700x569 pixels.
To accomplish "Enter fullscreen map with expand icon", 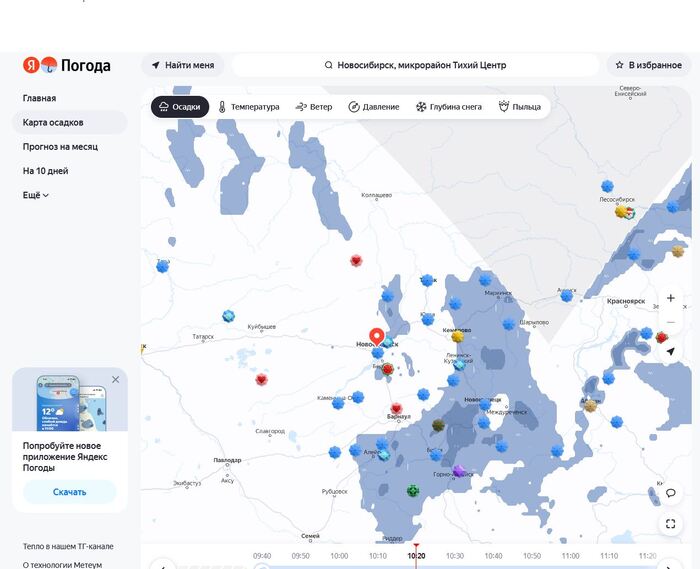I will pyautogui.click(x=671, y=523).
